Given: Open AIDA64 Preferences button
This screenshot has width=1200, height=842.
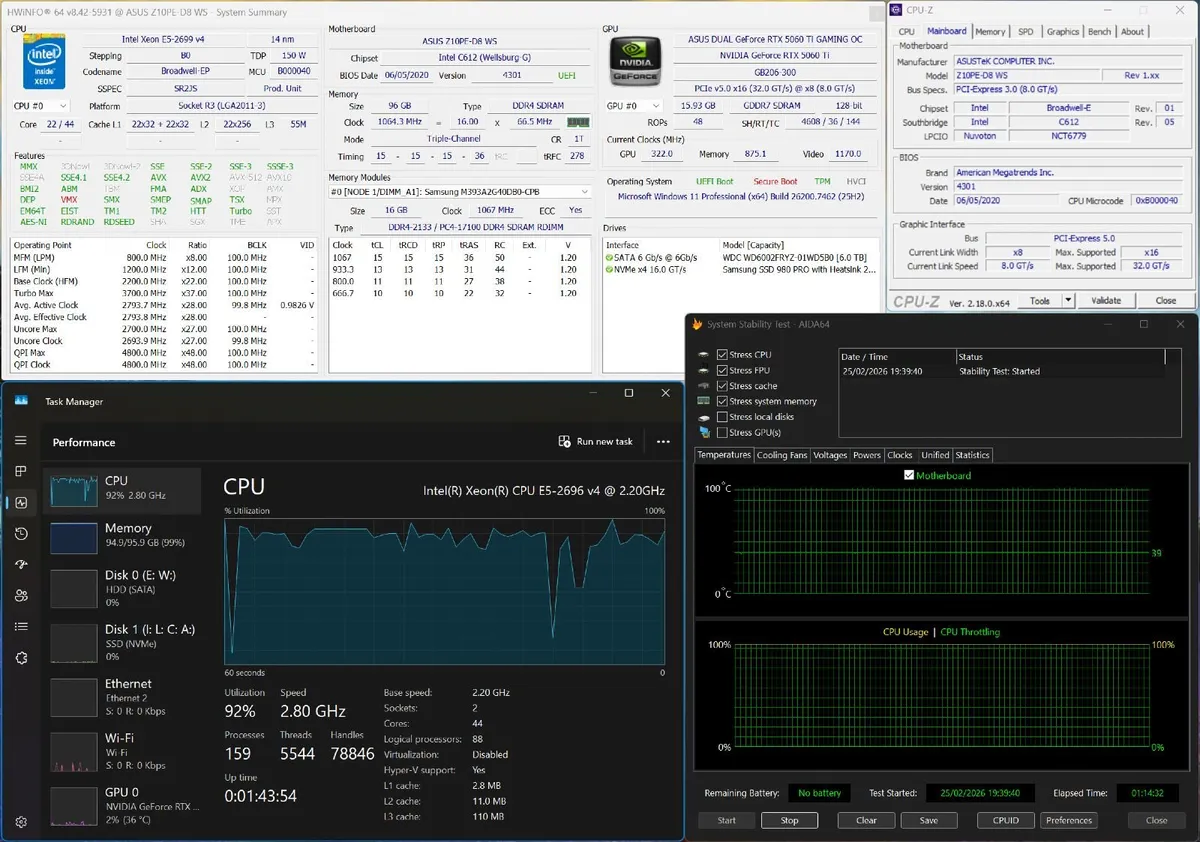Looking at the screenshot, I should coord(1069,820).
